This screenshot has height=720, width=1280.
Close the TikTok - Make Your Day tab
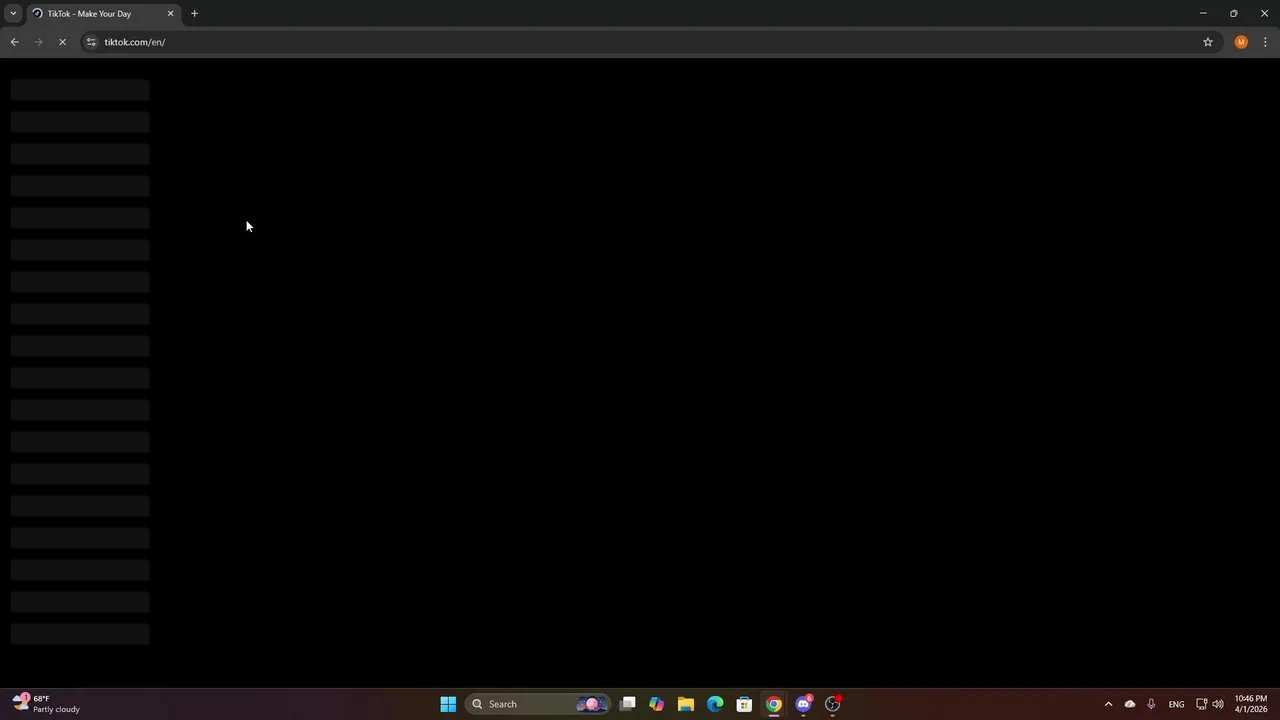click(170, 14)
